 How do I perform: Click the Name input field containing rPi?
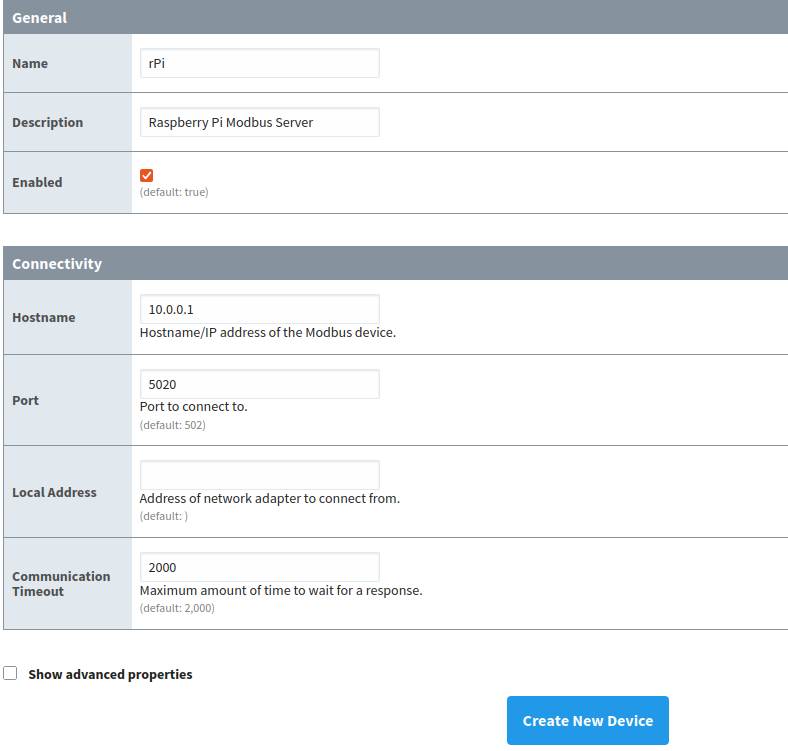(259, 63)
